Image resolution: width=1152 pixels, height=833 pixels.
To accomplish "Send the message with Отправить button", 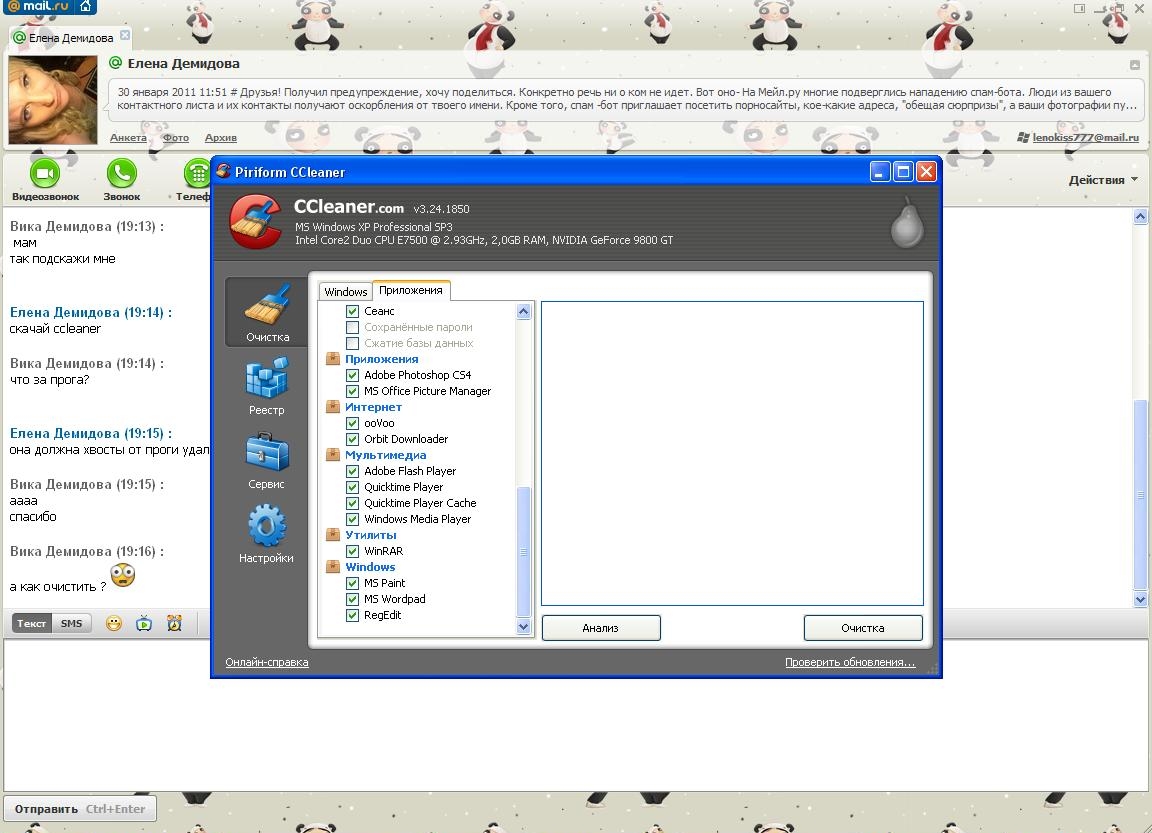I will click(x=79, y=809).
